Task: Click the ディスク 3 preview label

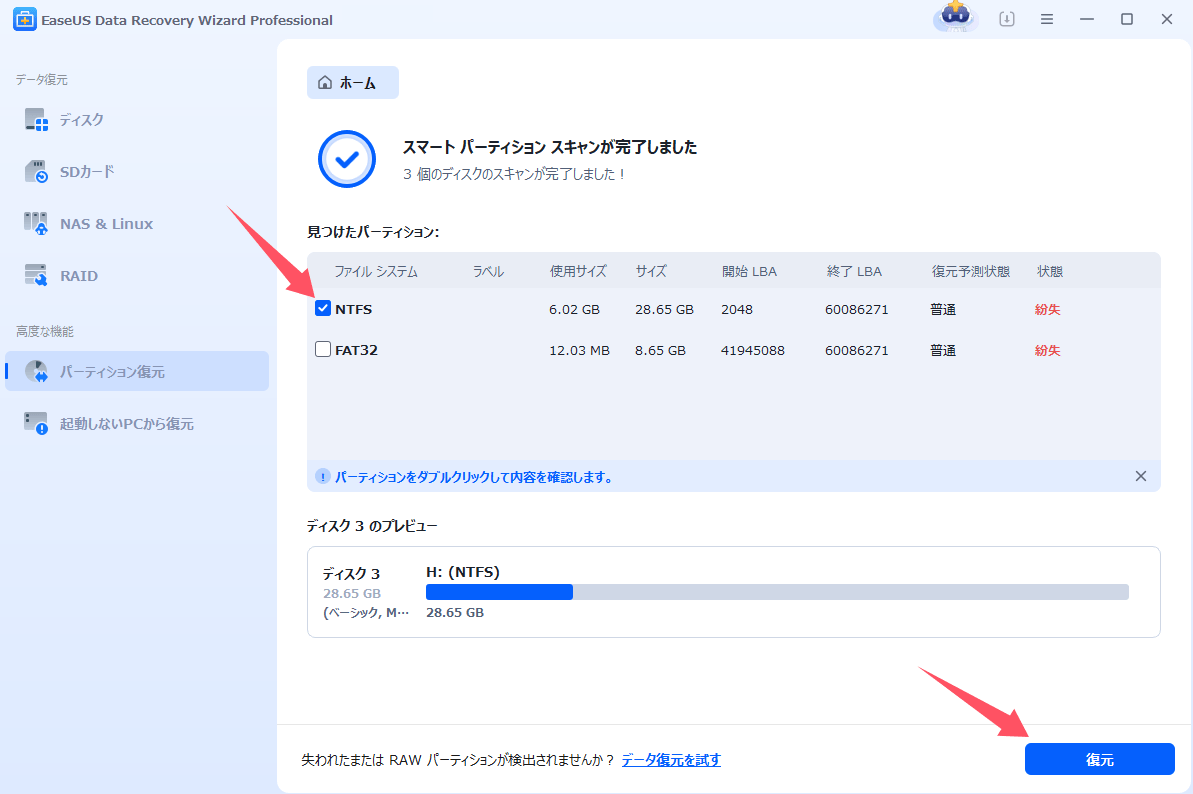Action: (351, 574)
